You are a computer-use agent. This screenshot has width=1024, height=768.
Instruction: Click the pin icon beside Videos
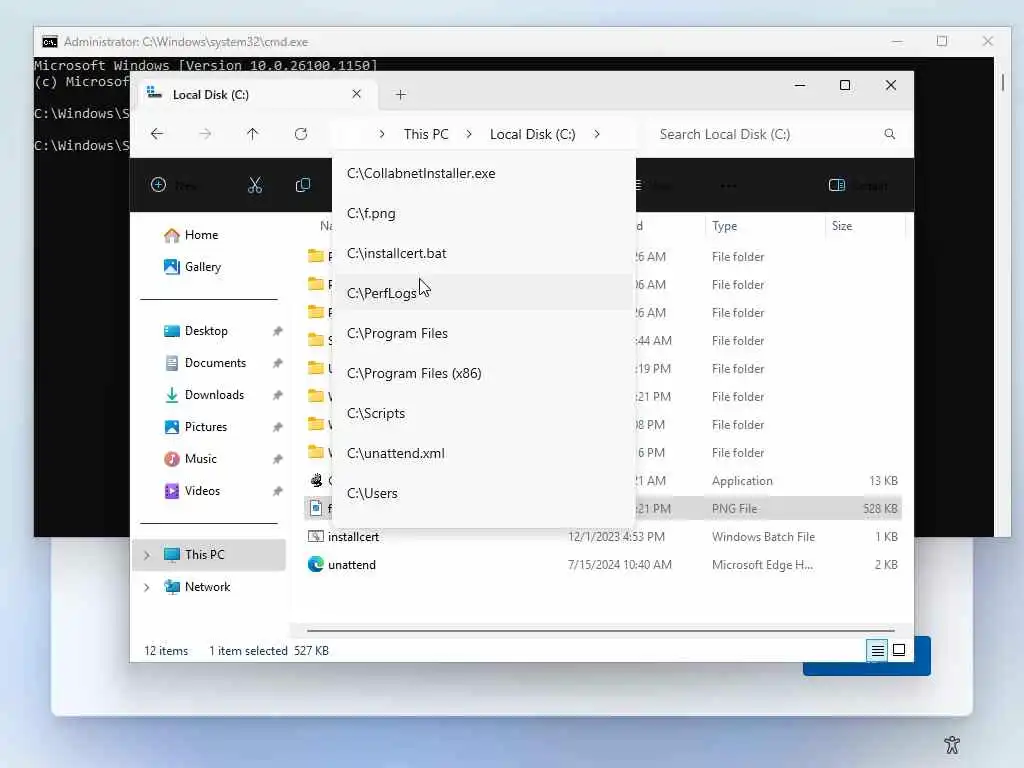pyautogui.click(x=278, y=491)
